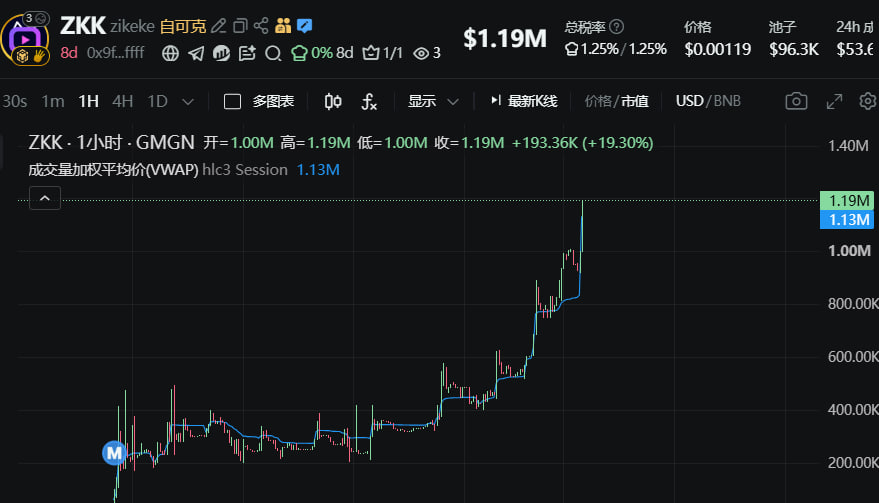Viewport: 879px width, 503px height.
Task: Switch chart to 价格 price mode
Action: 598,101
